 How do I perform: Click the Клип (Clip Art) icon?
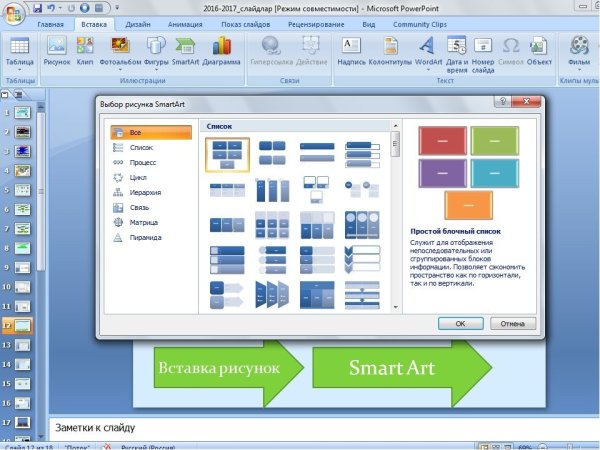pyautogui.click(x=86, y=50)
